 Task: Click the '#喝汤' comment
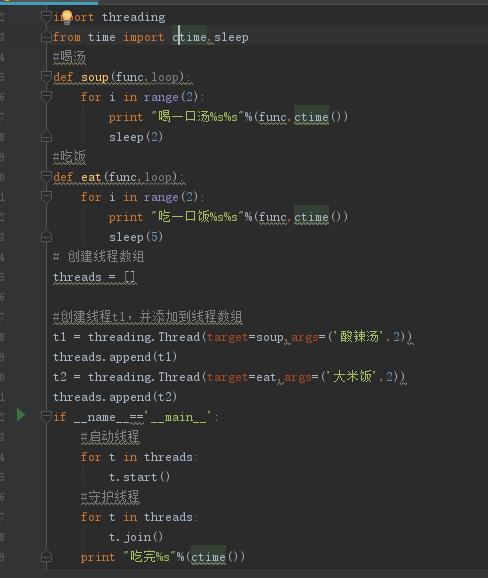coord(69,57)
